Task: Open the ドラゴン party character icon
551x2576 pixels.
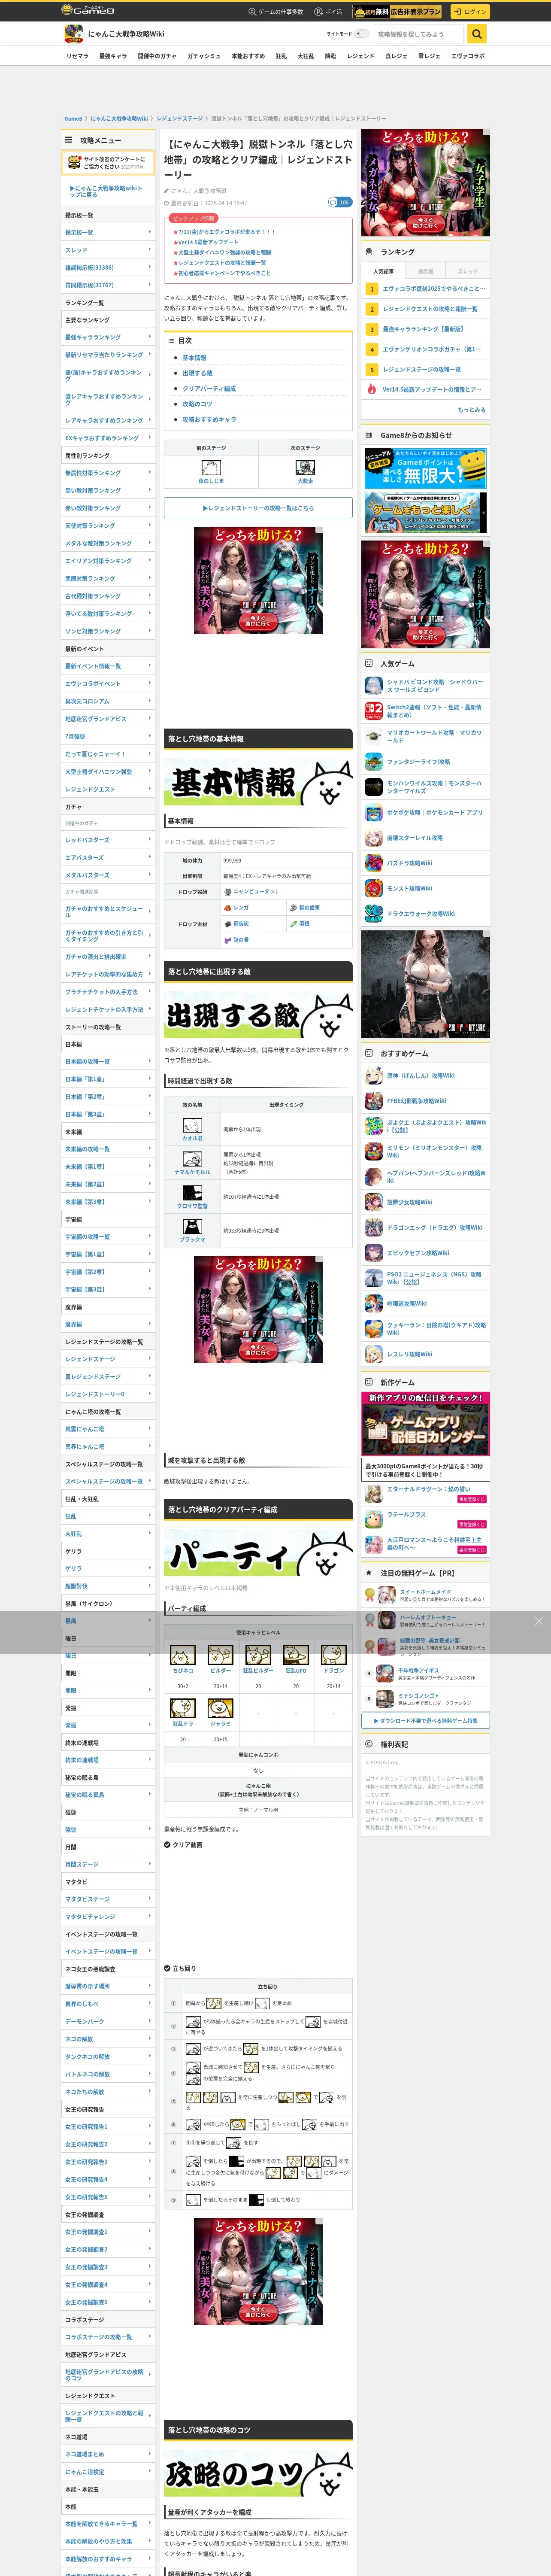Action: pos(334,1656)
